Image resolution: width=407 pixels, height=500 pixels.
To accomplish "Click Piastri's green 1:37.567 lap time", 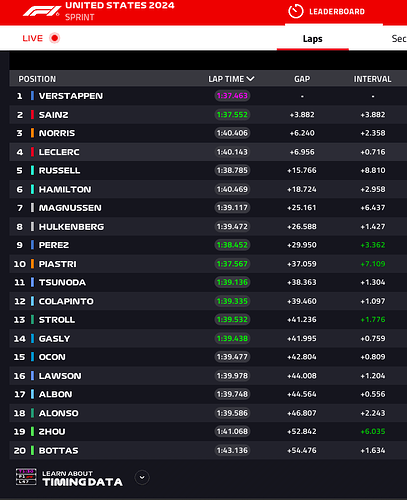I will pyautogui.click(x=232, y=264).
